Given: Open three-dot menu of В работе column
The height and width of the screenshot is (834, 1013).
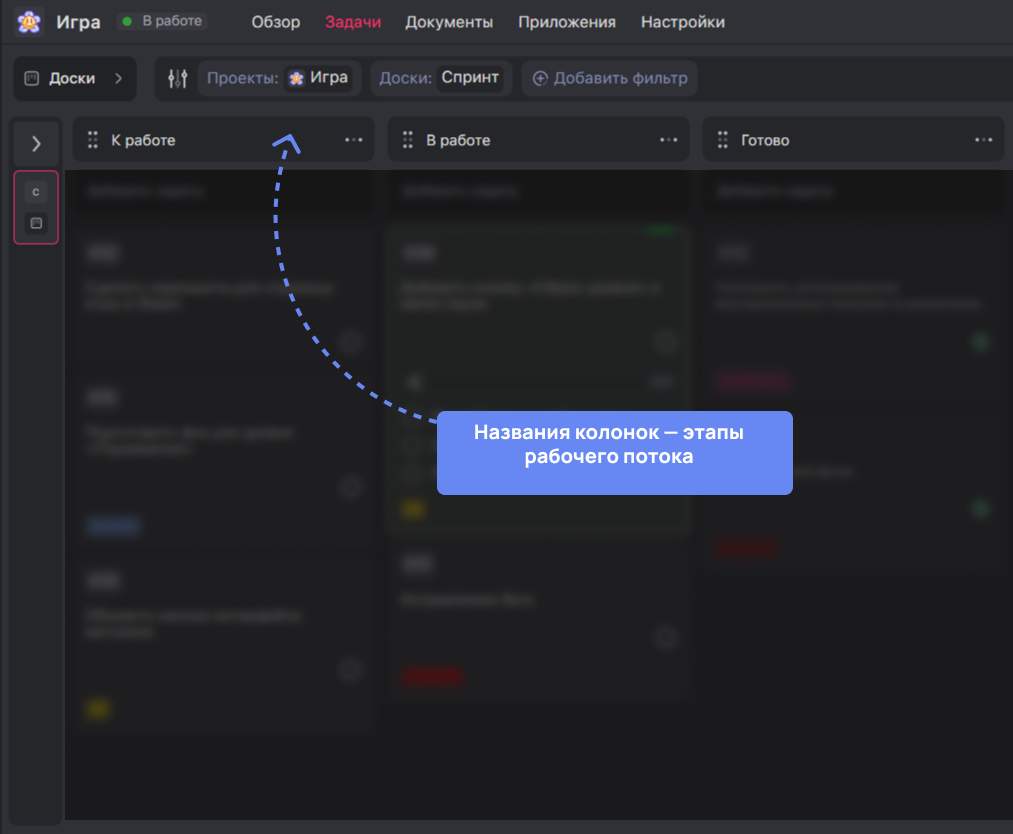Looking at the screenshot, I should click(669, 140).
